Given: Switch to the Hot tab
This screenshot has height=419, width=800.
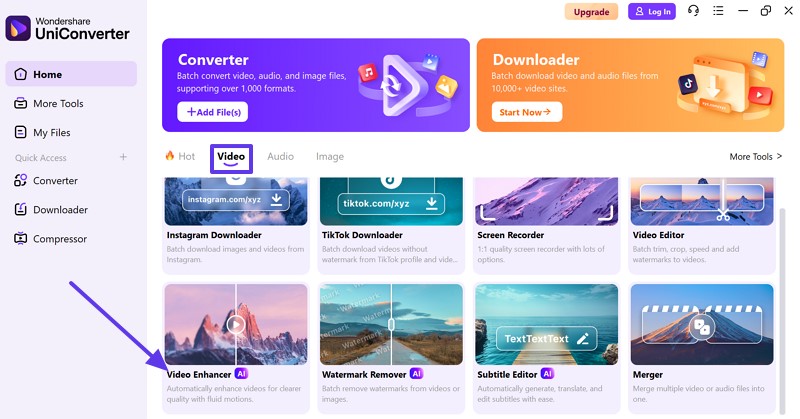Looking at the screenshot, I should (180, 156).
